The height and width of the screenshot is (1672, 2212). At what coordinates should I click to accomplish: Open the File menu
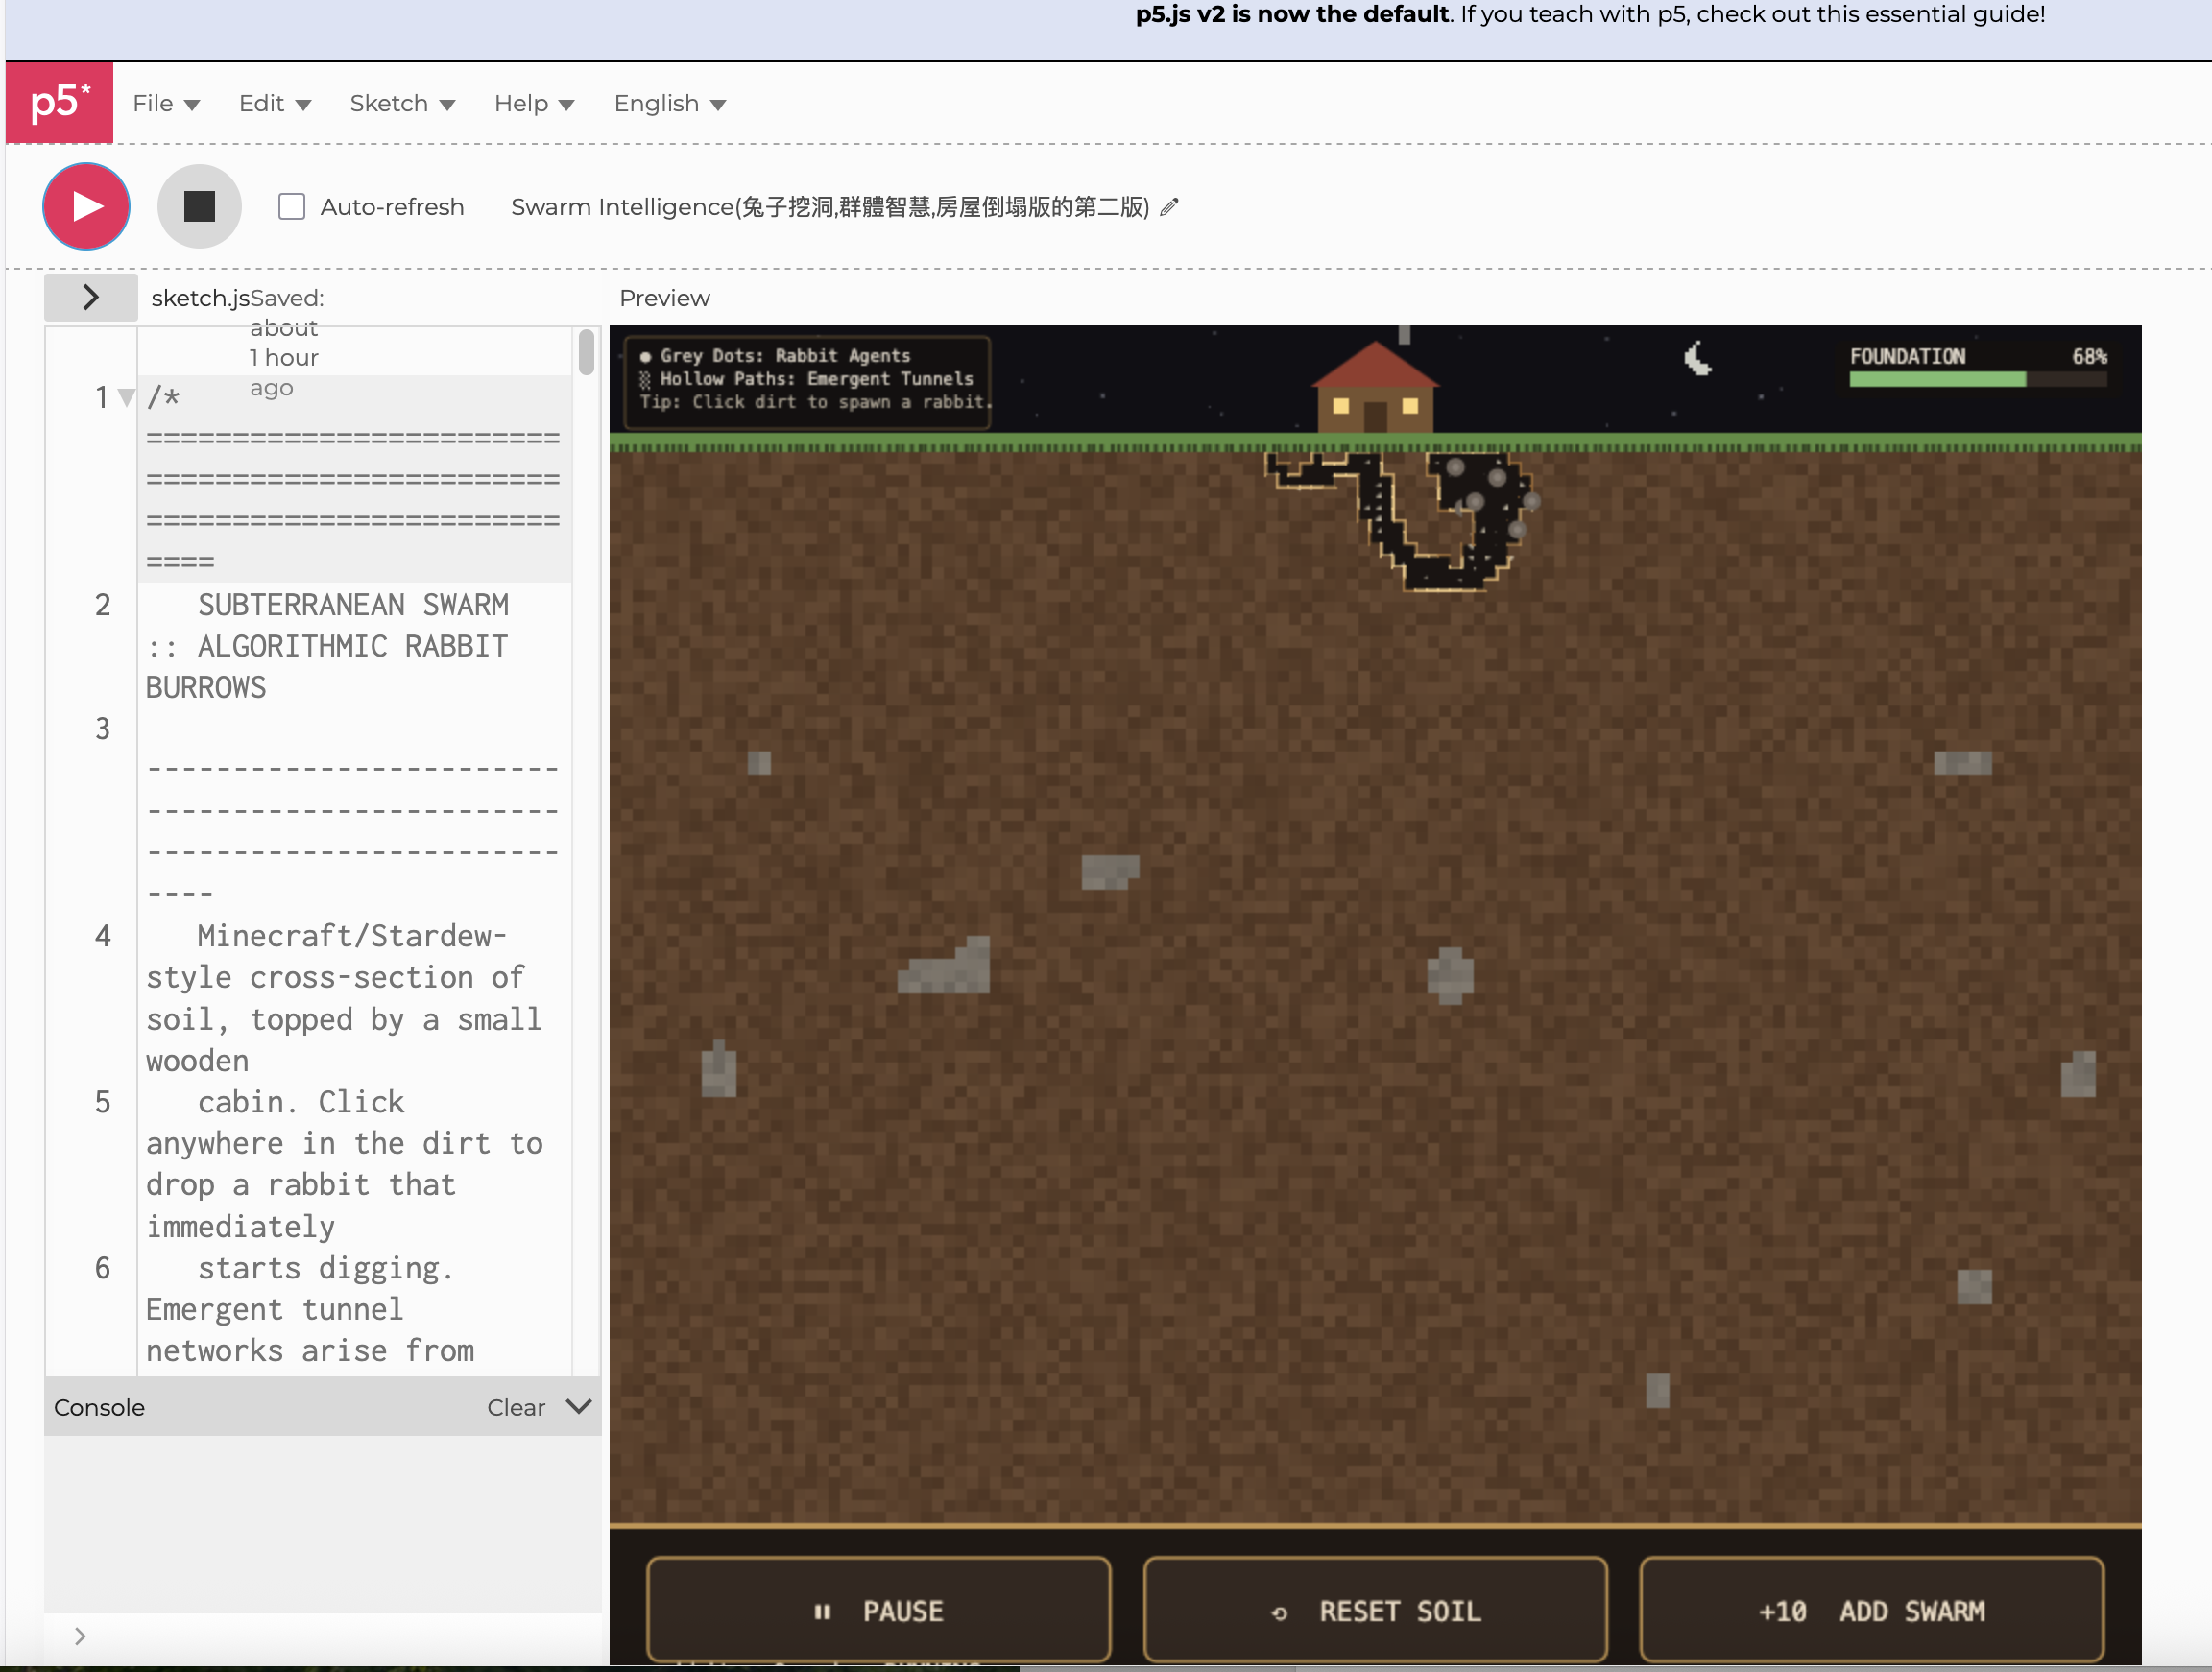pyautogui.click(x=166, y=104)
